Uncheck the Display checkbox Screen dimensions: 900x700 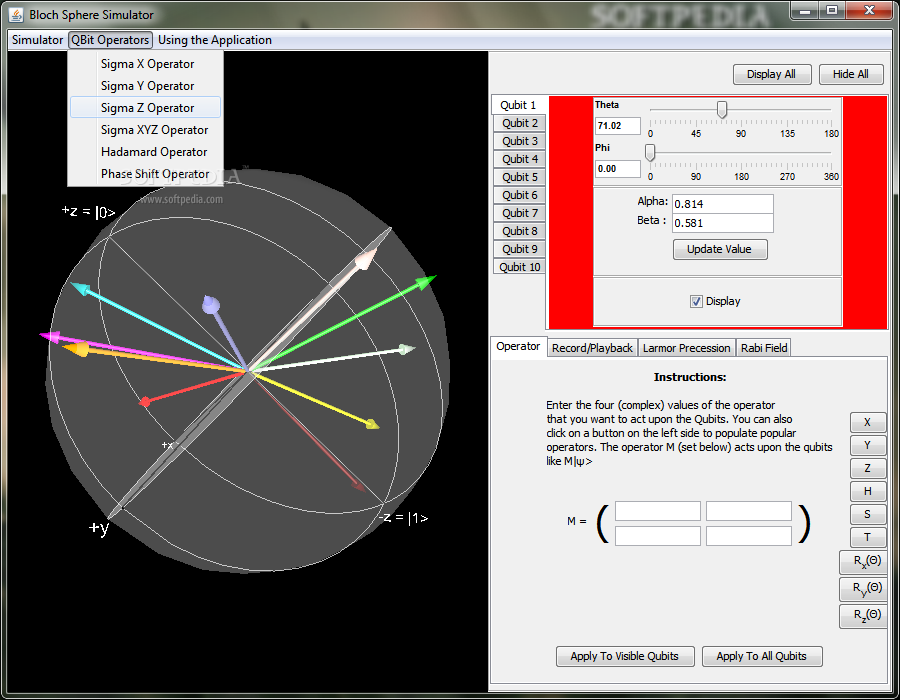point(696,301)
